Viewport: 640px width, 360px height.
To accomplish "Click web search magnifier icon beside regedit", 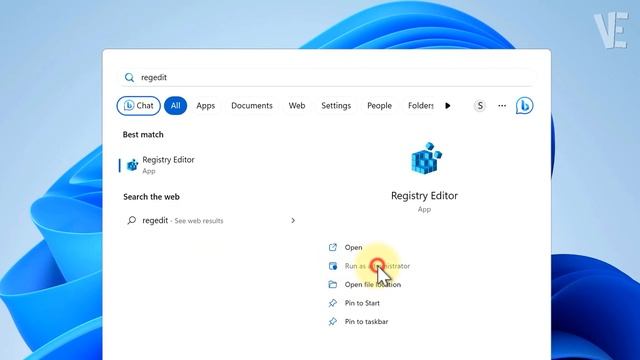I will coord(131,220).
